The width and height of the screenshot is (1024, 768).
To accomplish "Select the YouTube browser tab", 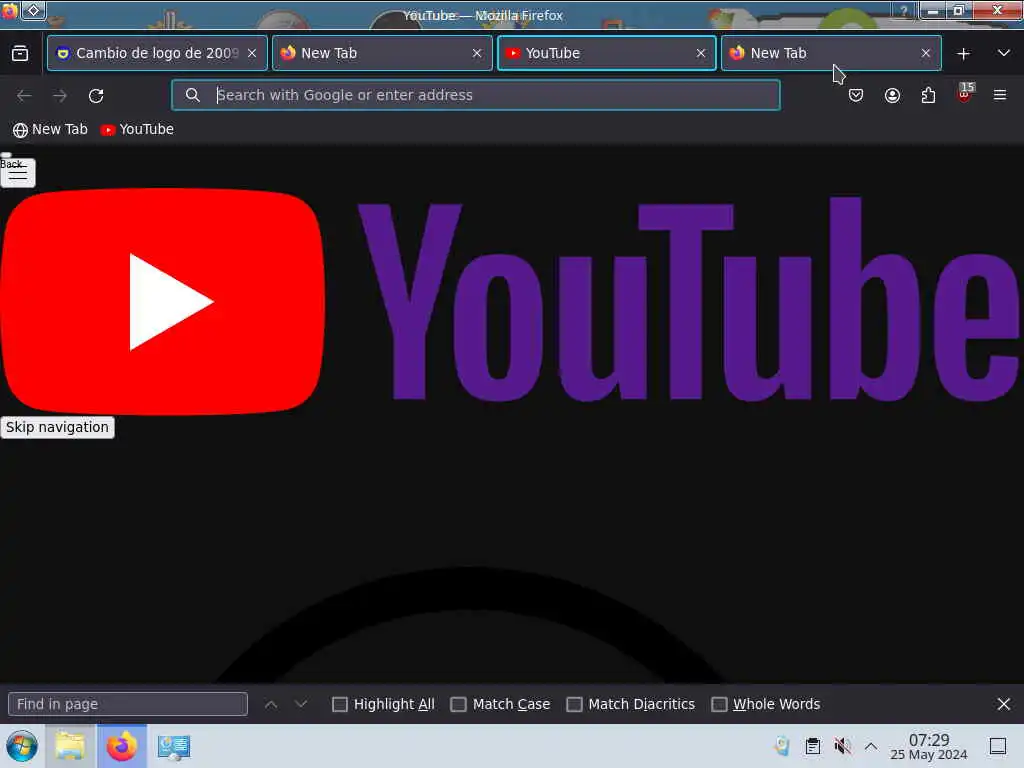I will 607,53.
